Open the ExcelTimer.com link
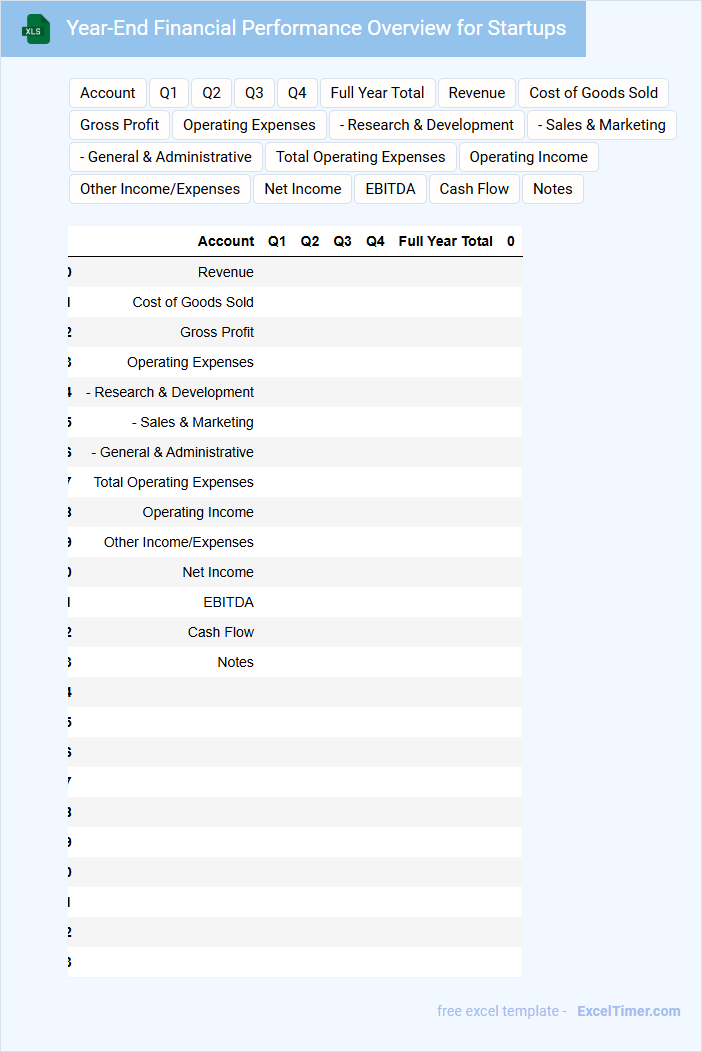This screenshot has width=702, height=1052. [629, 1011]
